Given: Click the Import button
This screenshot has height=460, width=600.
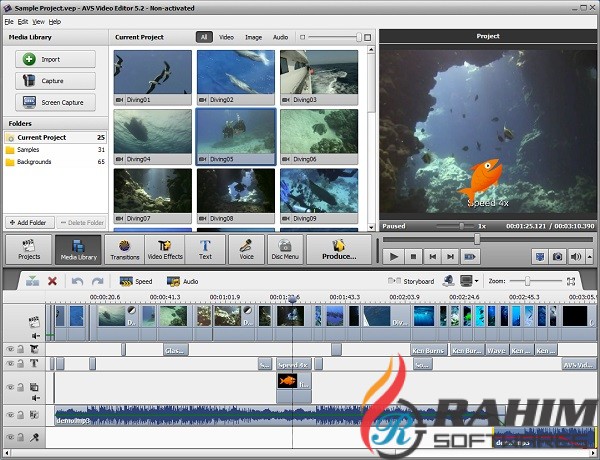Looking at the screenshot, I should pyautogui.click(x=53, y=59).
